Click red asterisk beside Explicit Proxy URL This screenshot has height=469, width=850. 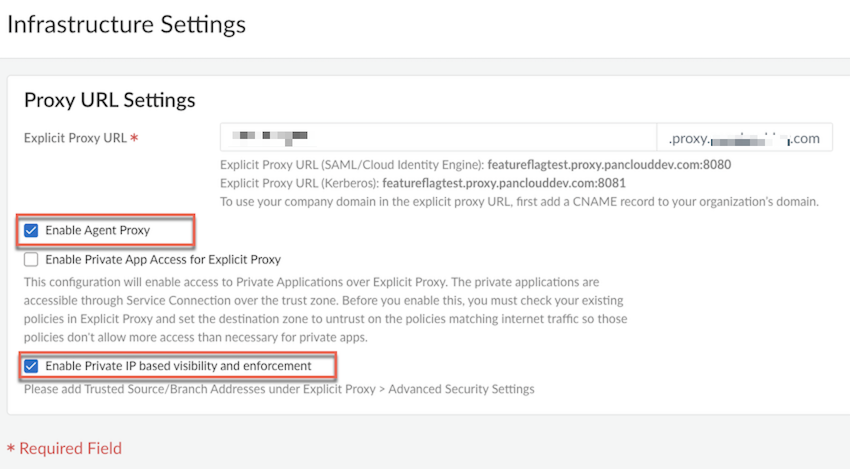134,138
